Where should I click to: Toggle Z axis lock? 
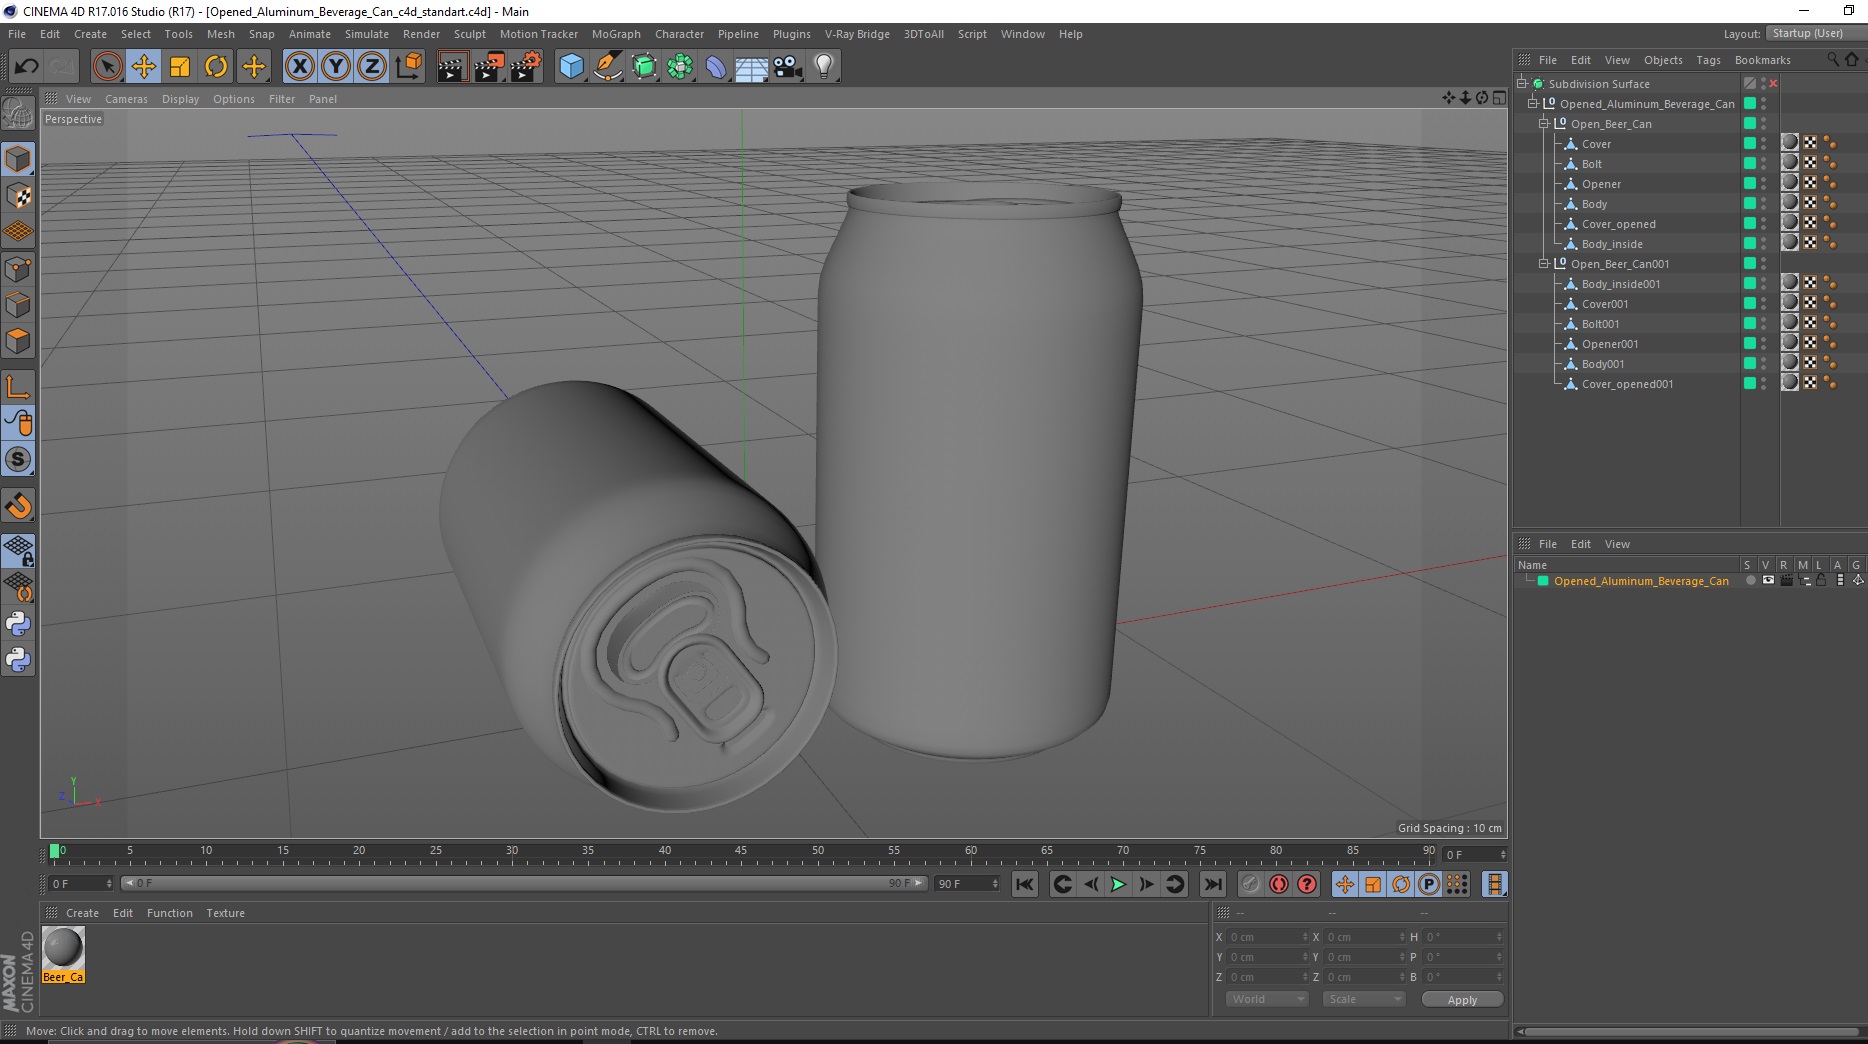click(372, 67)
